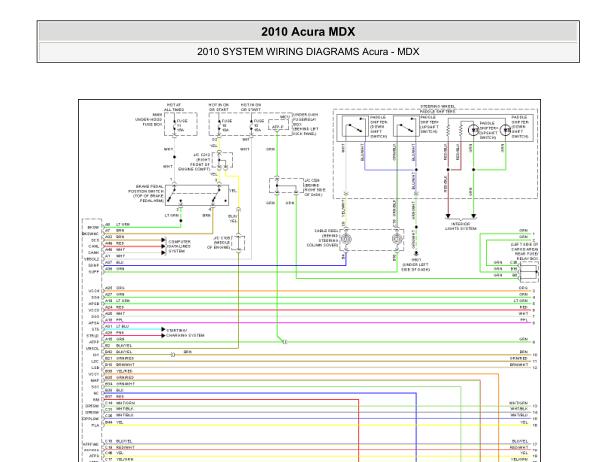
Task: Click the '2010 SYSTEM WIRING DIAGRAMS Acura - MDX' subtitle
Action: coord(308,52)
